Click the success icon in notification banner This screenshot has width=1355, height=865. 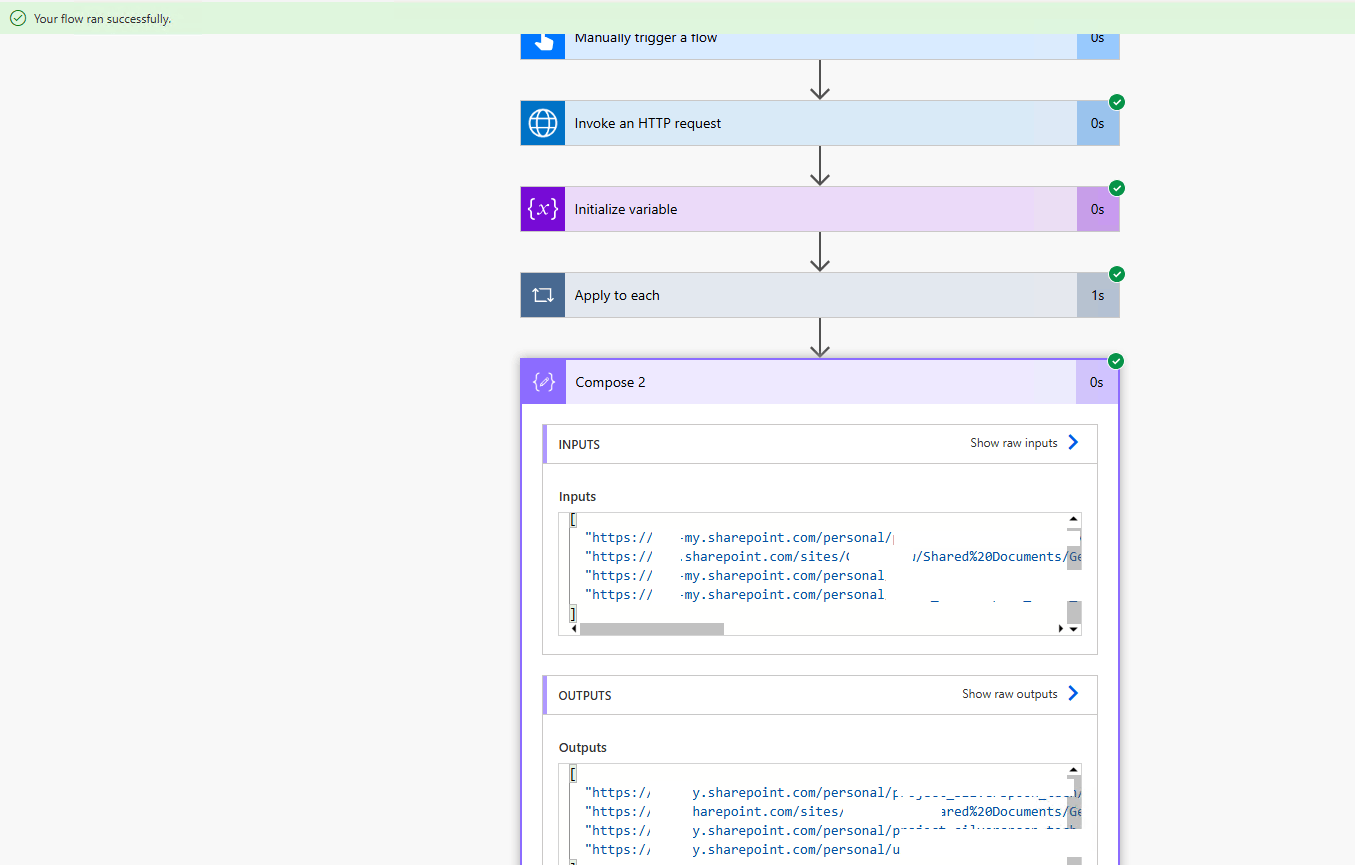(x=18, y=18)
